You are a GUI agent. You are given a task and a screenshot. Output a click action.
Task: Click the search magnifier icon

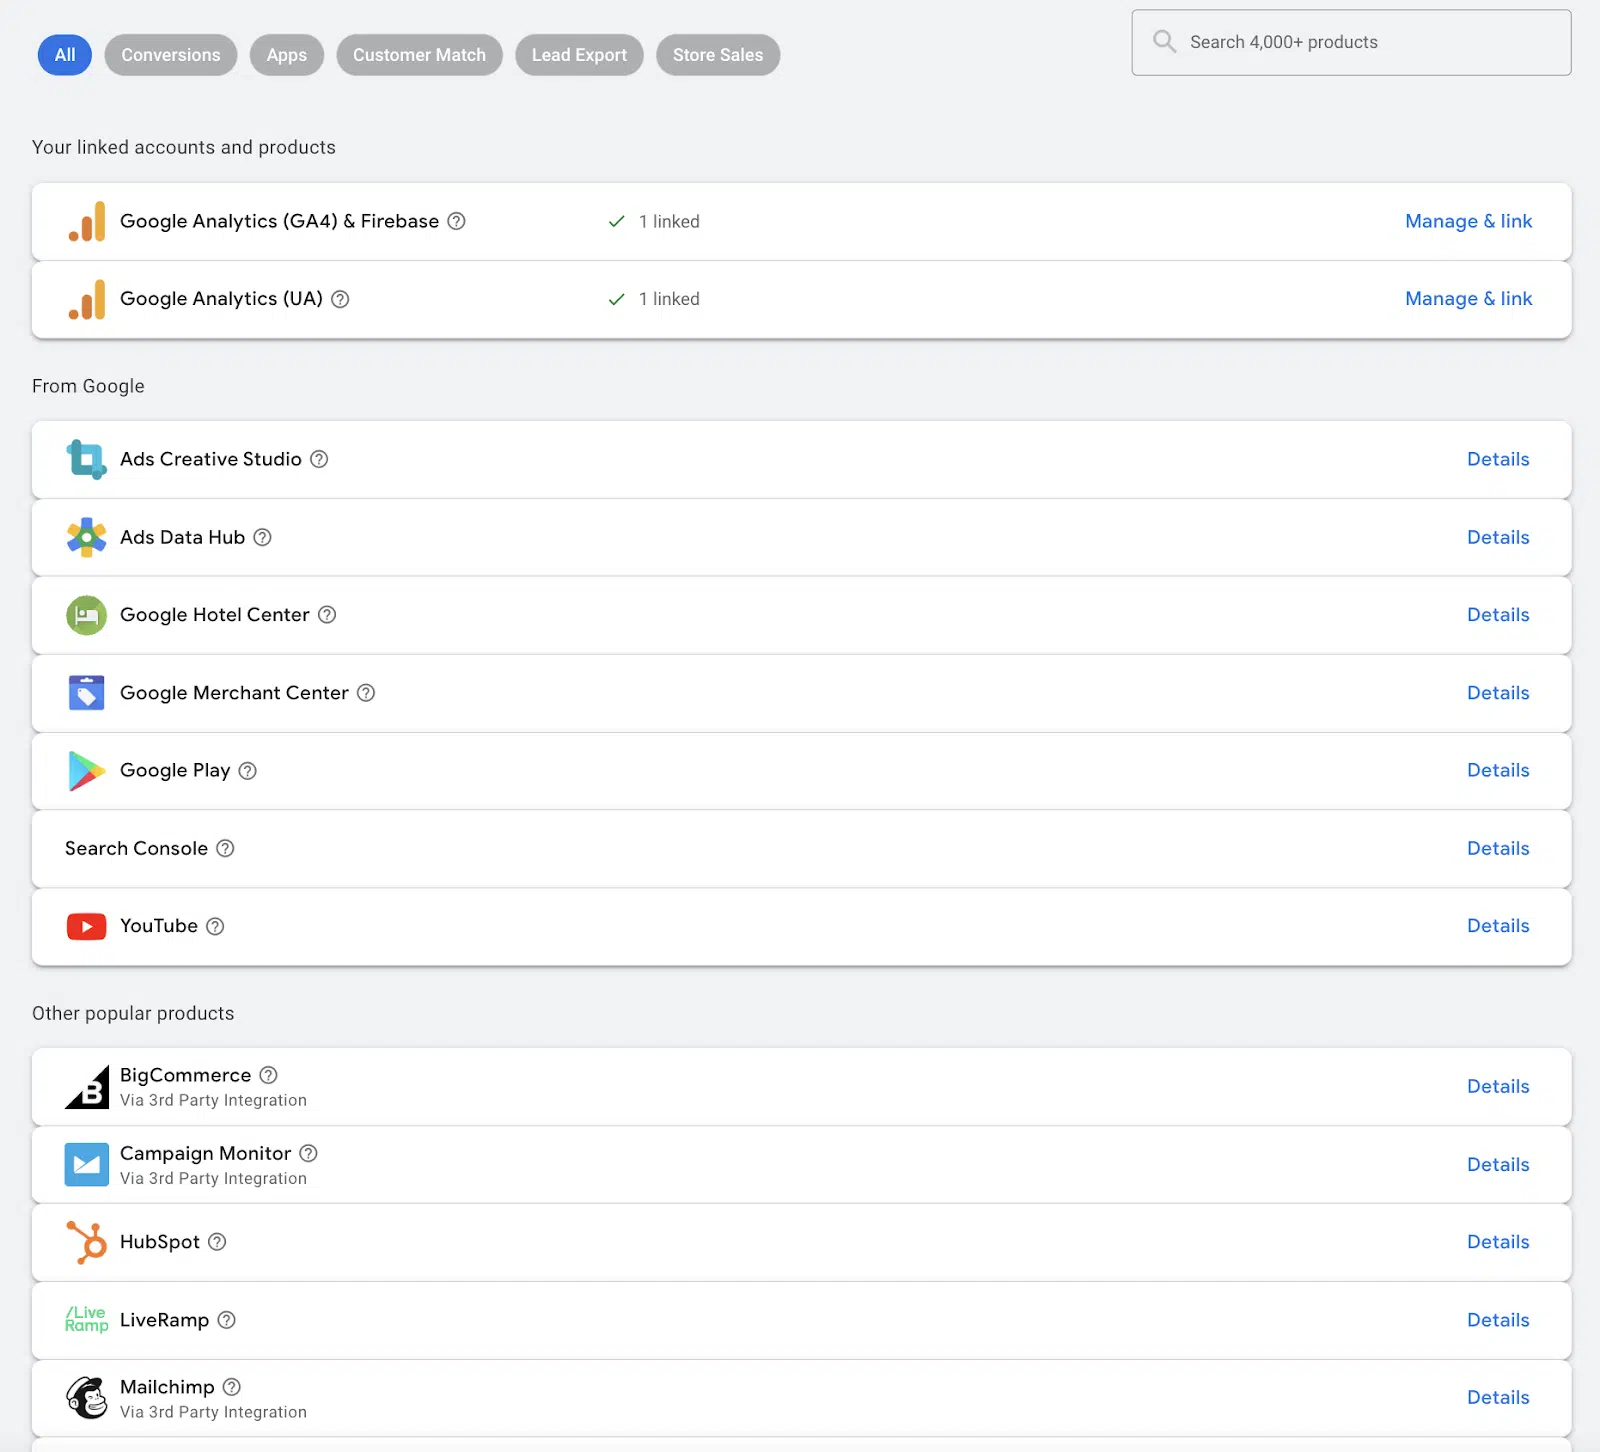(1164, 42)
